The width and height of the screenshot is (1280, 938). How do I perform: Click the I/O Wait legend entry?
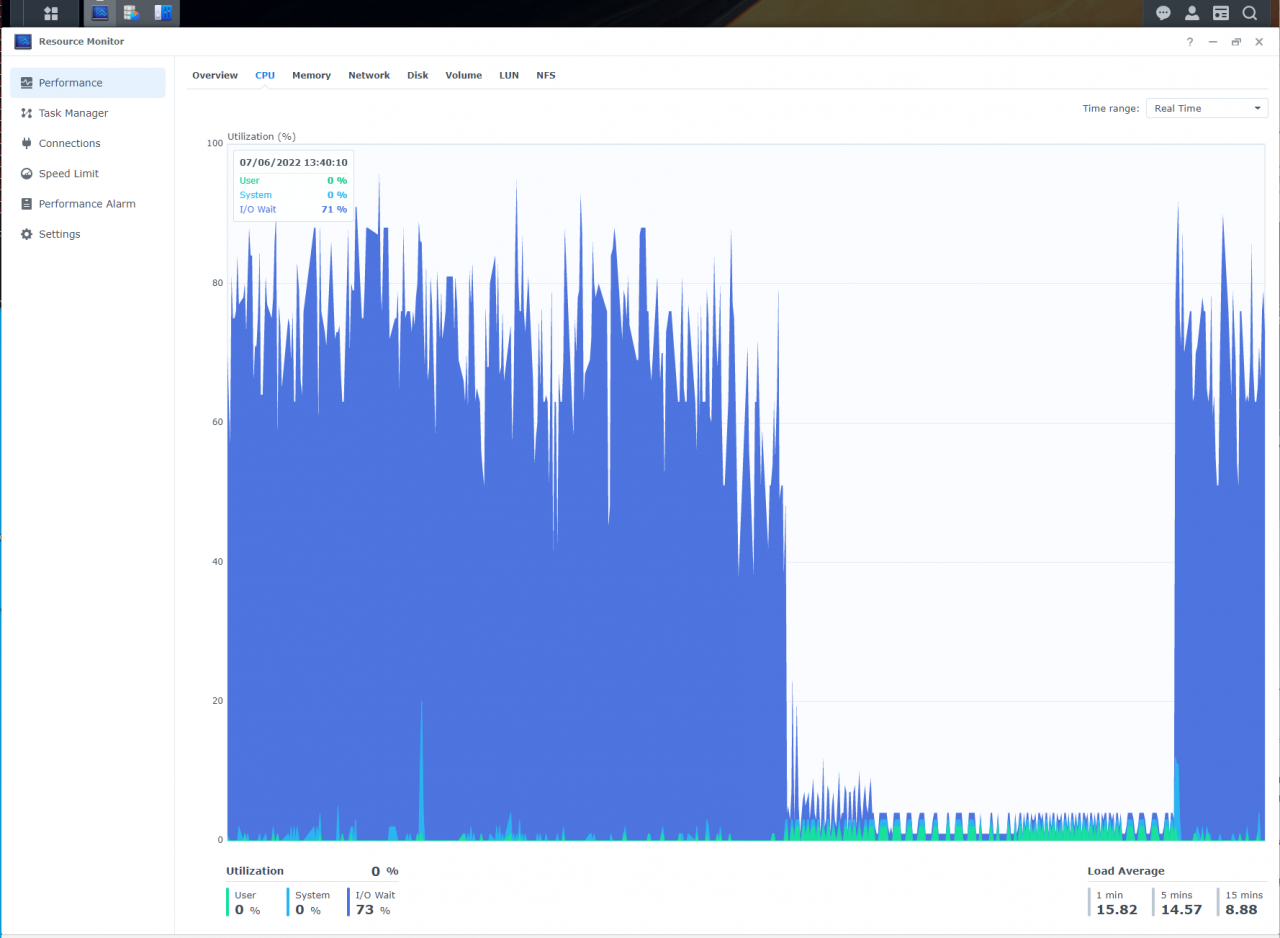(375, 895)
